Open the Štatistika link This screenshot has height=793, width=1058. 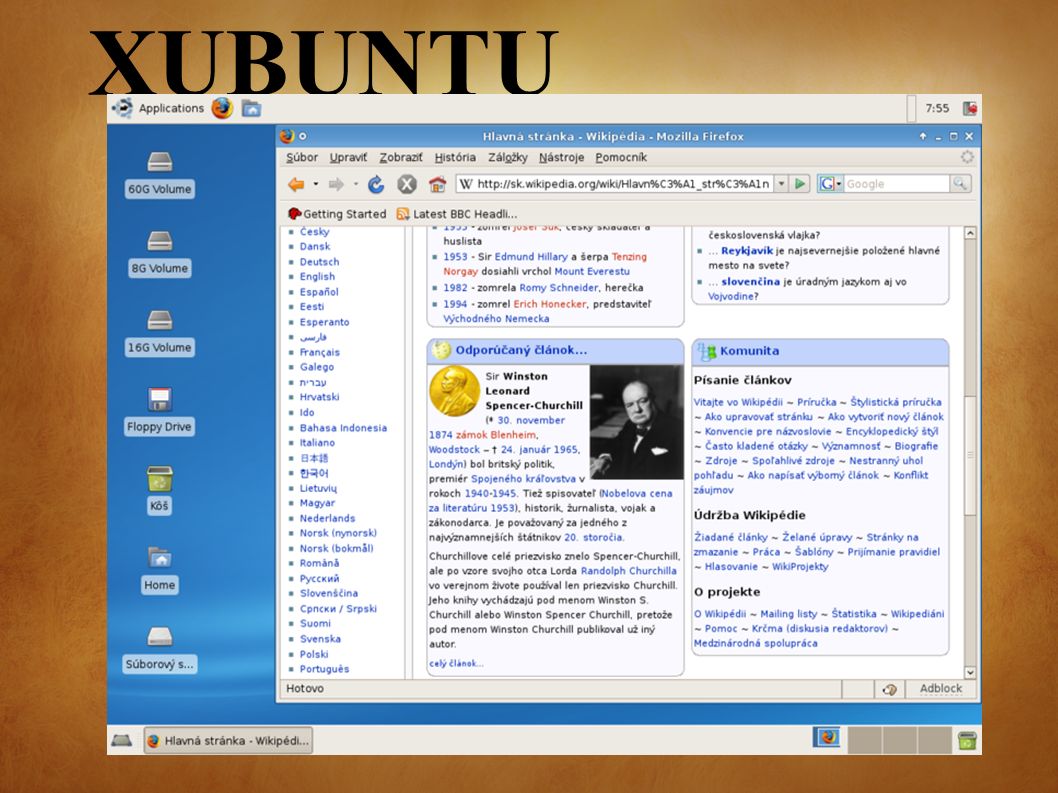click(x=854, y=613)
